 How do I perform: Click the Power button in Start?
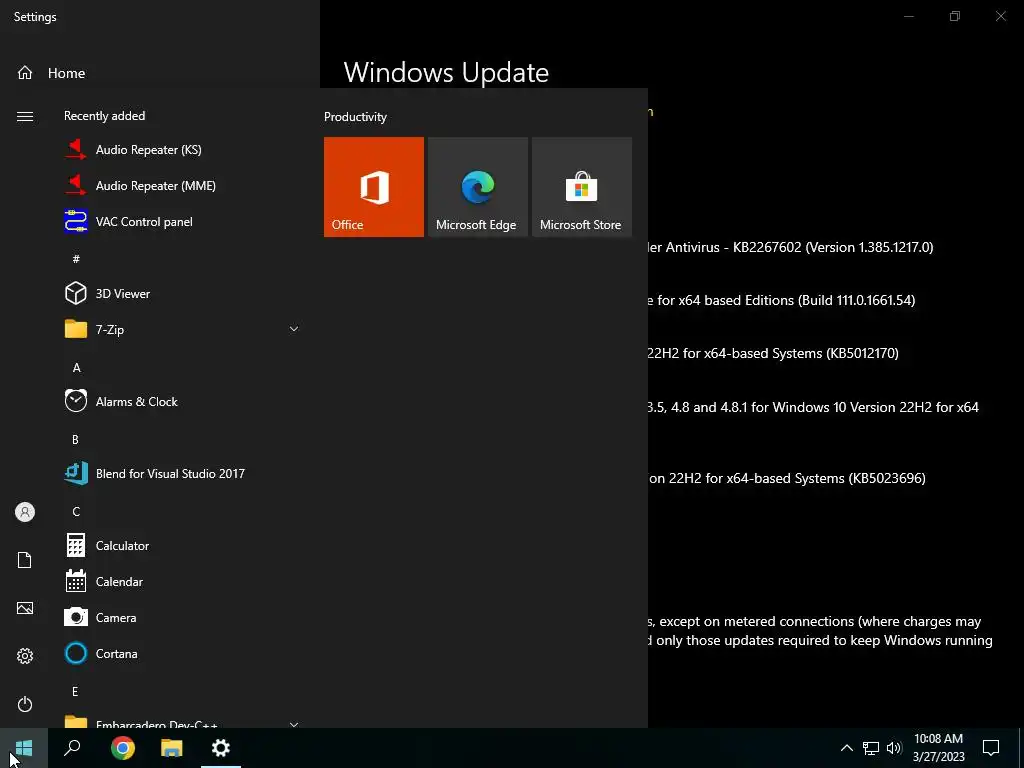25,704
